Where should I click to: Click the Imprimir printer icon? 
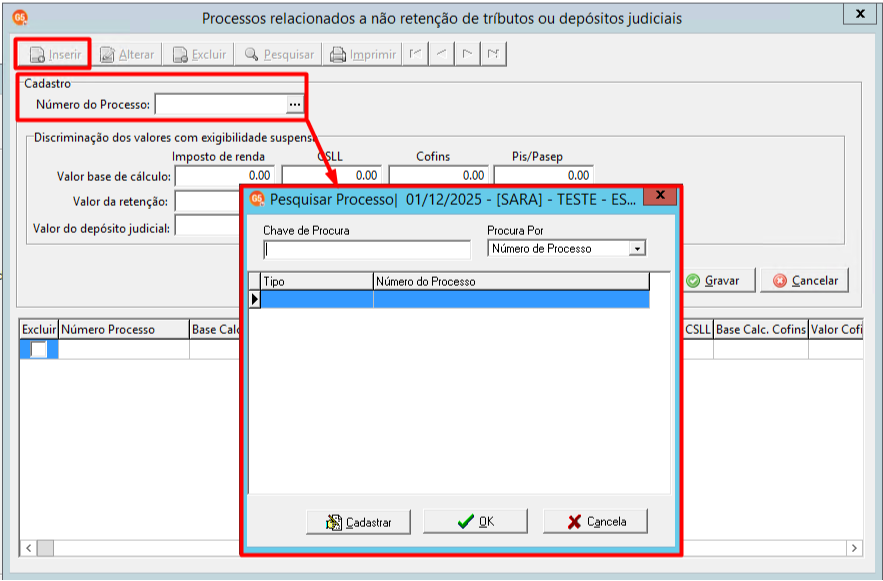pyautogui.click(x=337, y=55)
